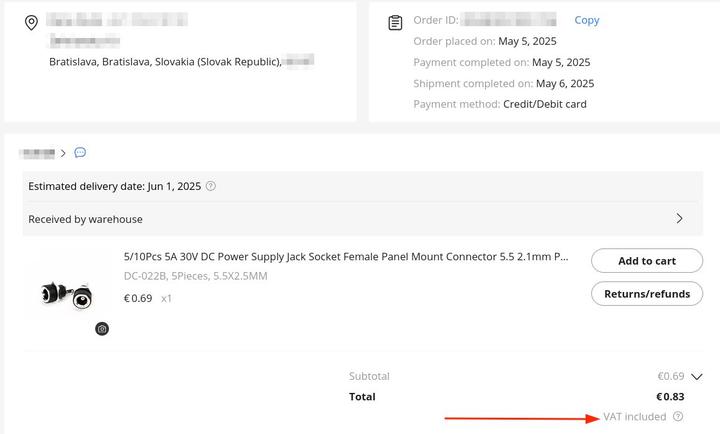Click the camera icon under product image
The height and width of the screenshot is (434, 720).
tap(102, 328)
